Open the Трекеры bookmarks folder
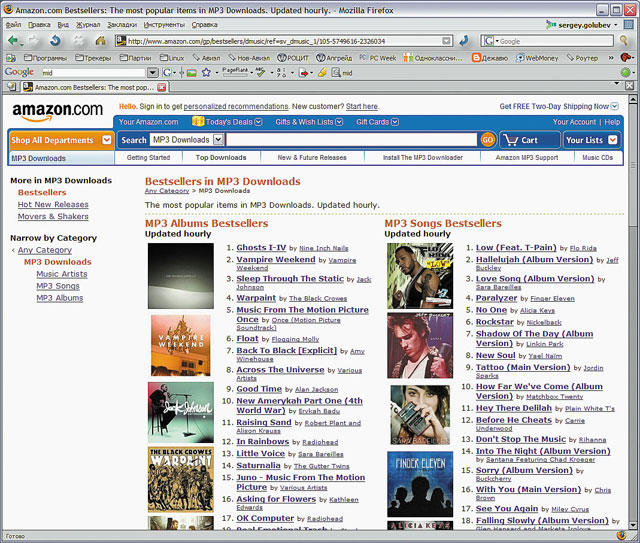 click(93, 58)
